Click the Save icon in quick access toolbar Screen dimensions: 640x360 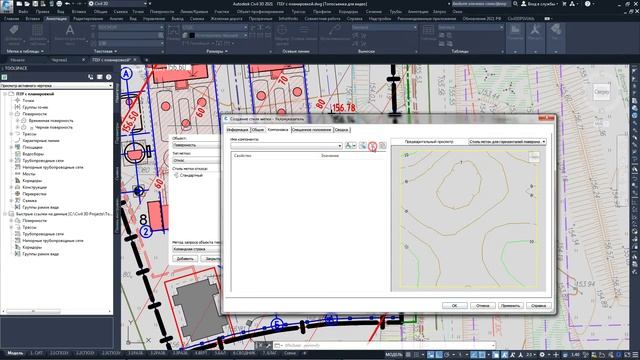(x=35, y=4)
